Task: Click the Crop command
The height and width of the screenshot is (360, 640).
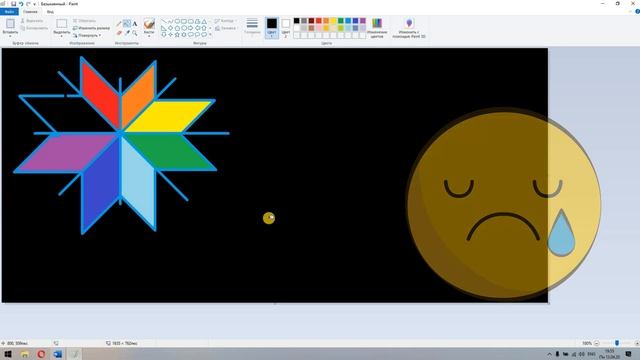Action: (84, 20)
